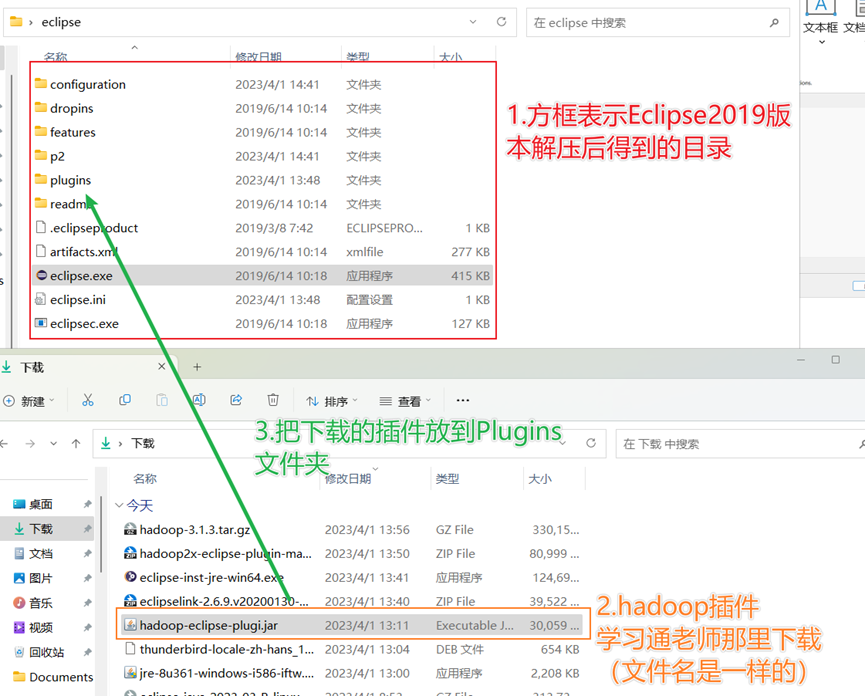Select the plugins folder icon

[41, 179]
